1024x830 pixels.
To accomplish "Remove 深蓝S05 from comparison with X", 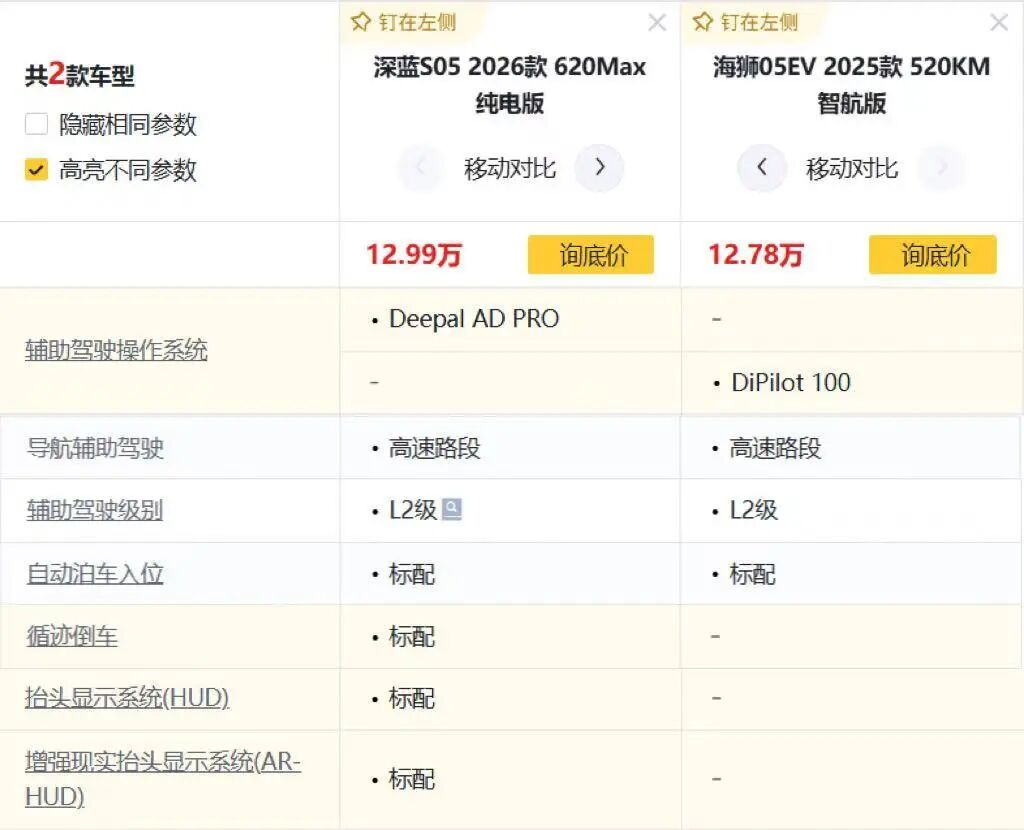I will (657, 23).
